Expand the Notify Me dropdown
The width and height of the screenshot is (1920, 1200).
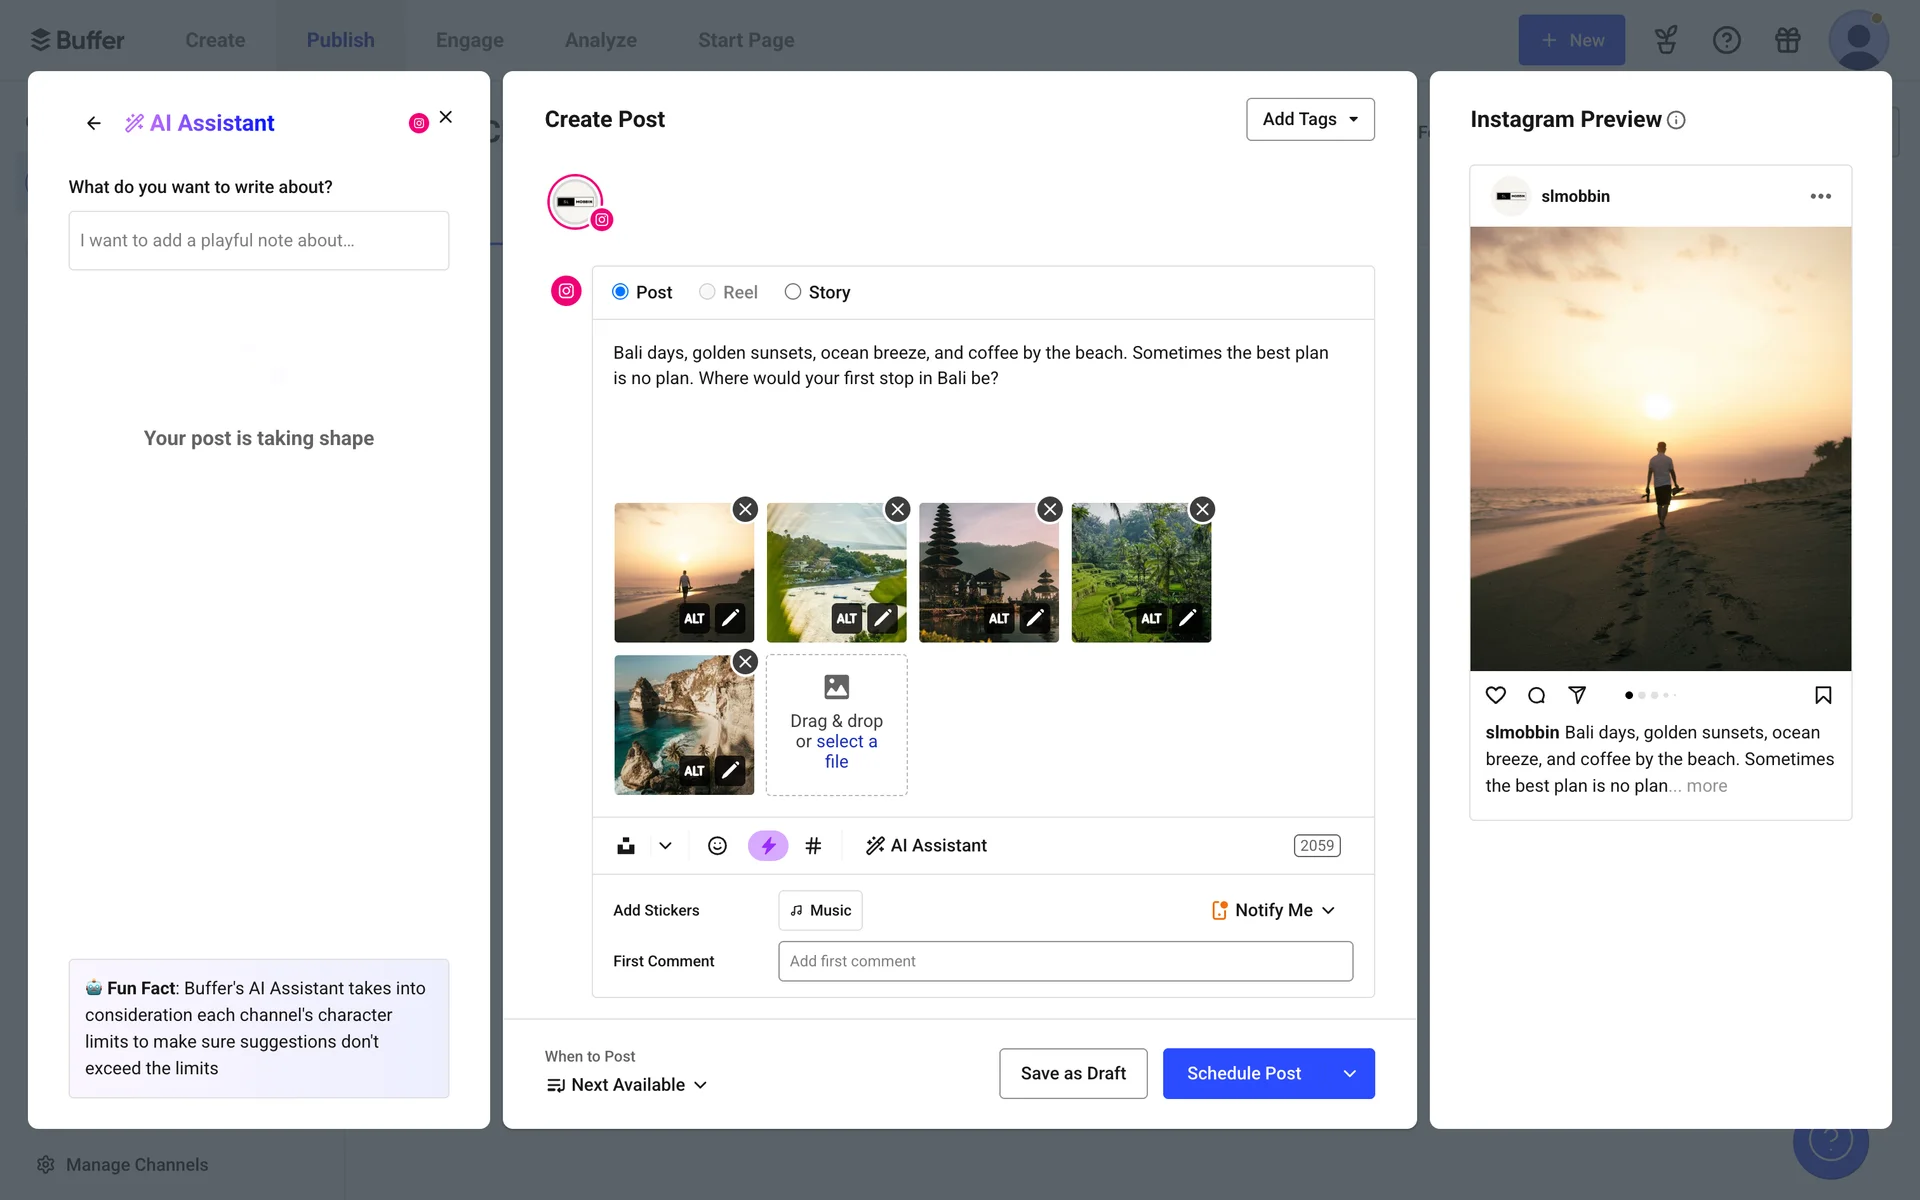1273,910
